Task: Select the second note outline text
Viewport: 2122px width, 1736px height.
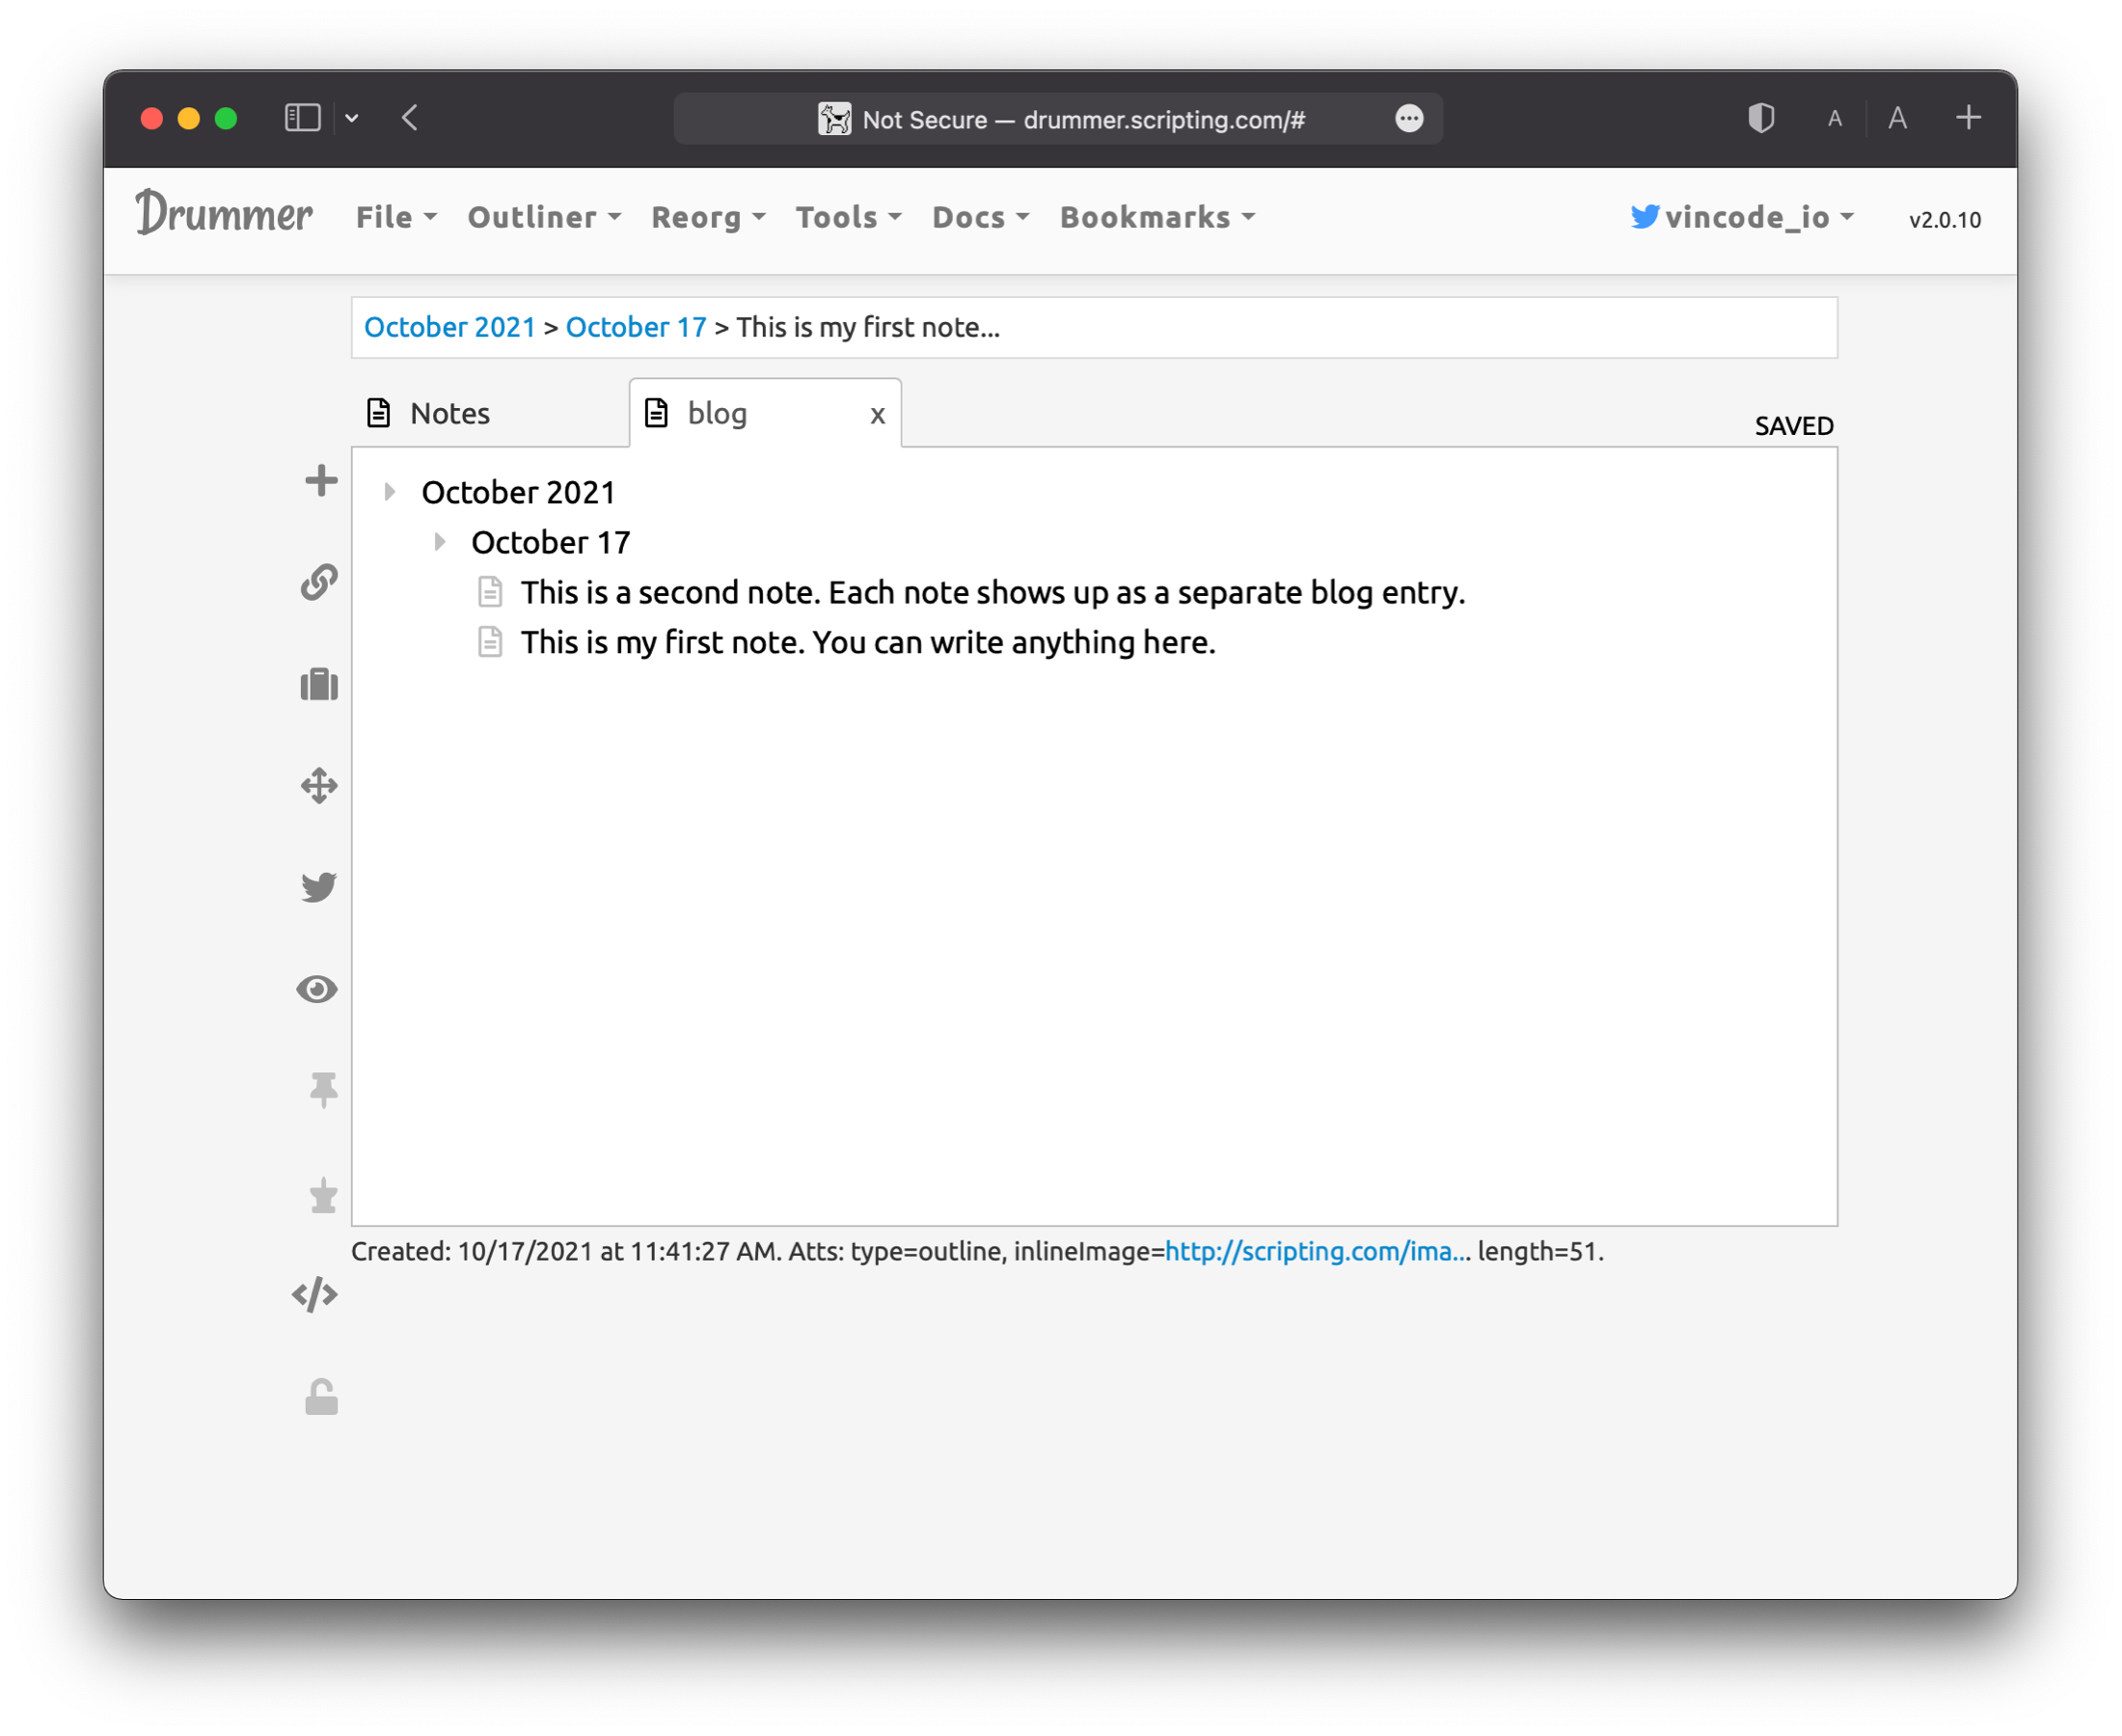Action: pos(992,592)
